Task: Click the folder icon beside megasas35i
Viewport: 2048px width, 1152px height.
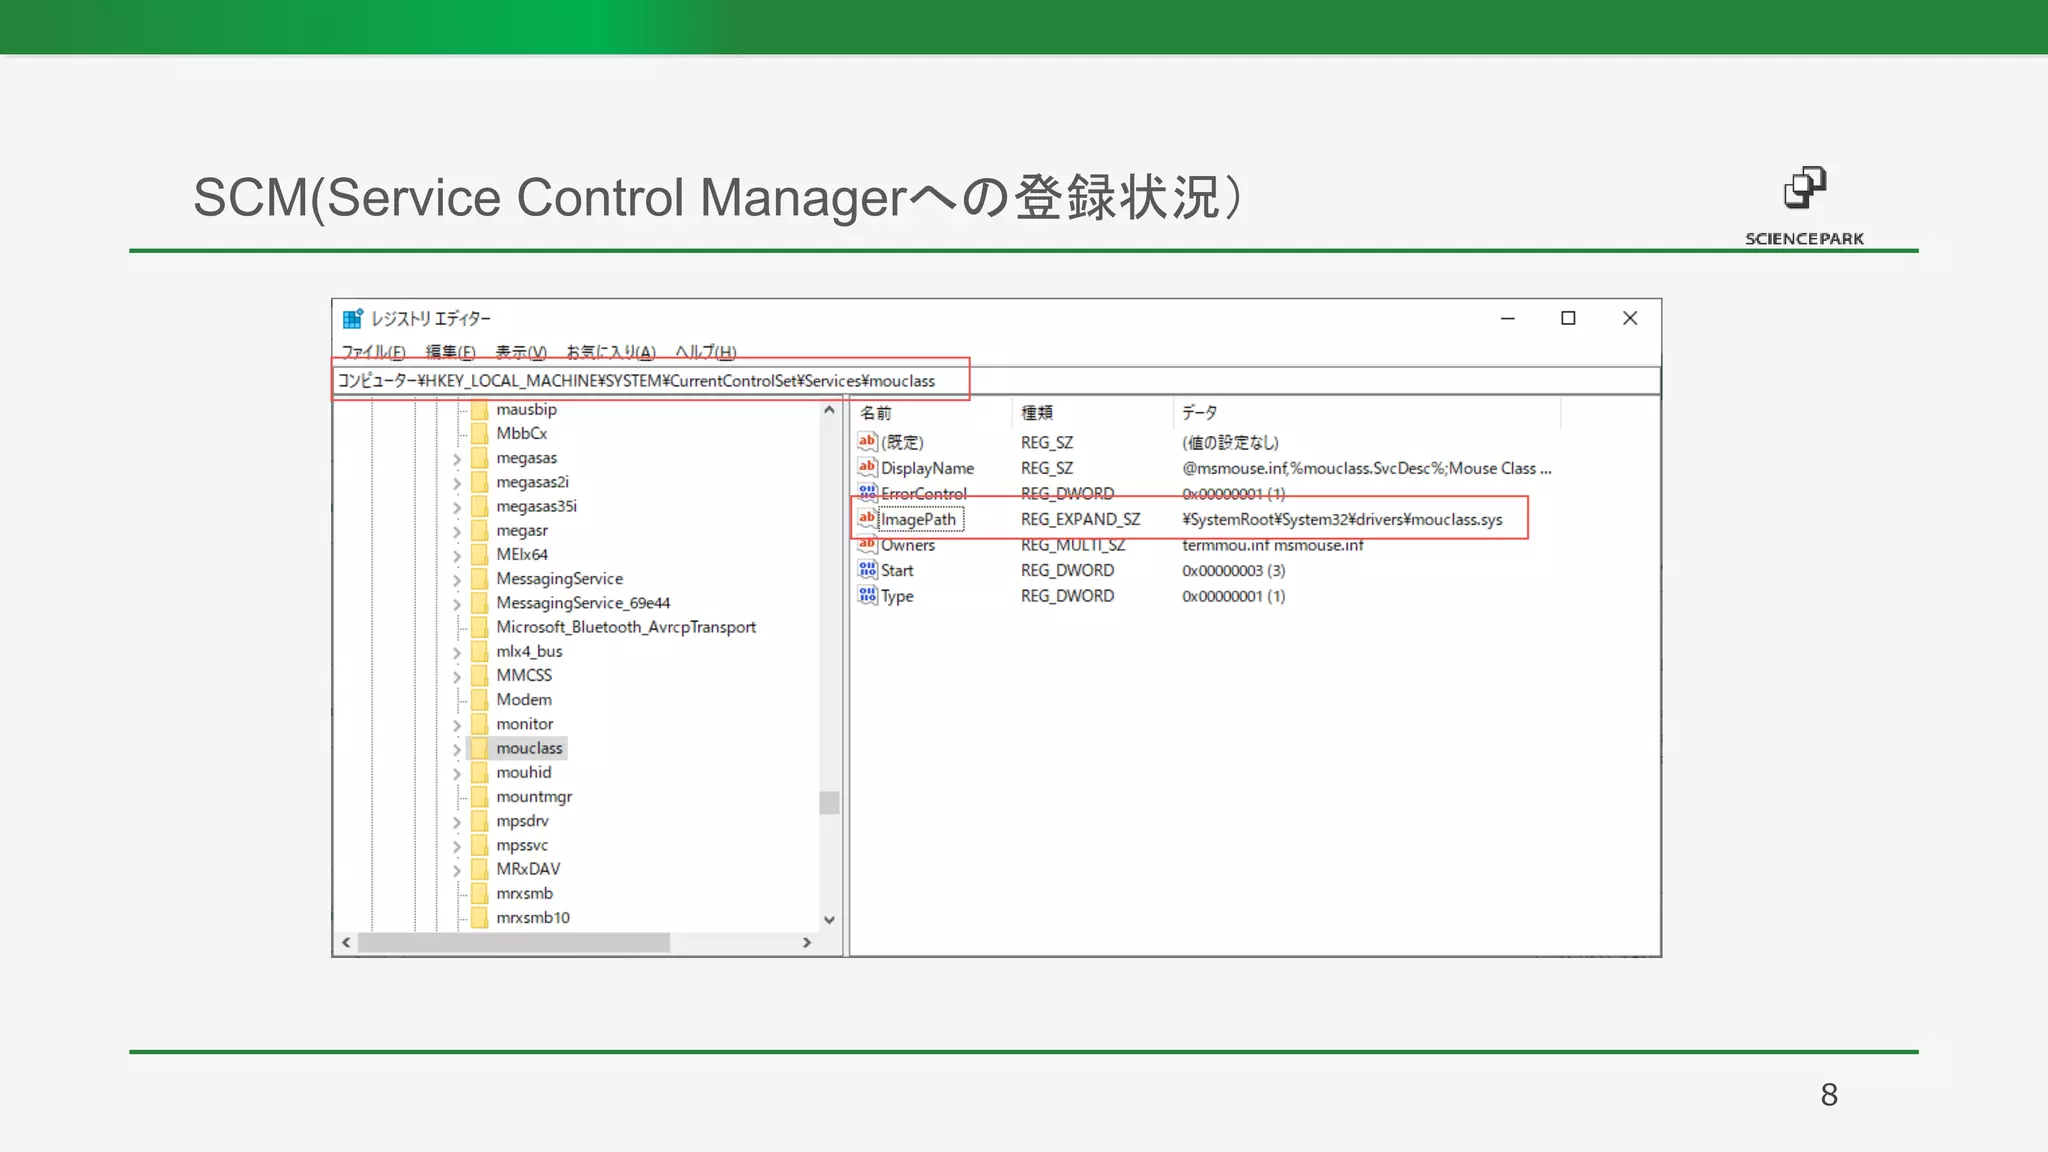Action: coord(480,506)
